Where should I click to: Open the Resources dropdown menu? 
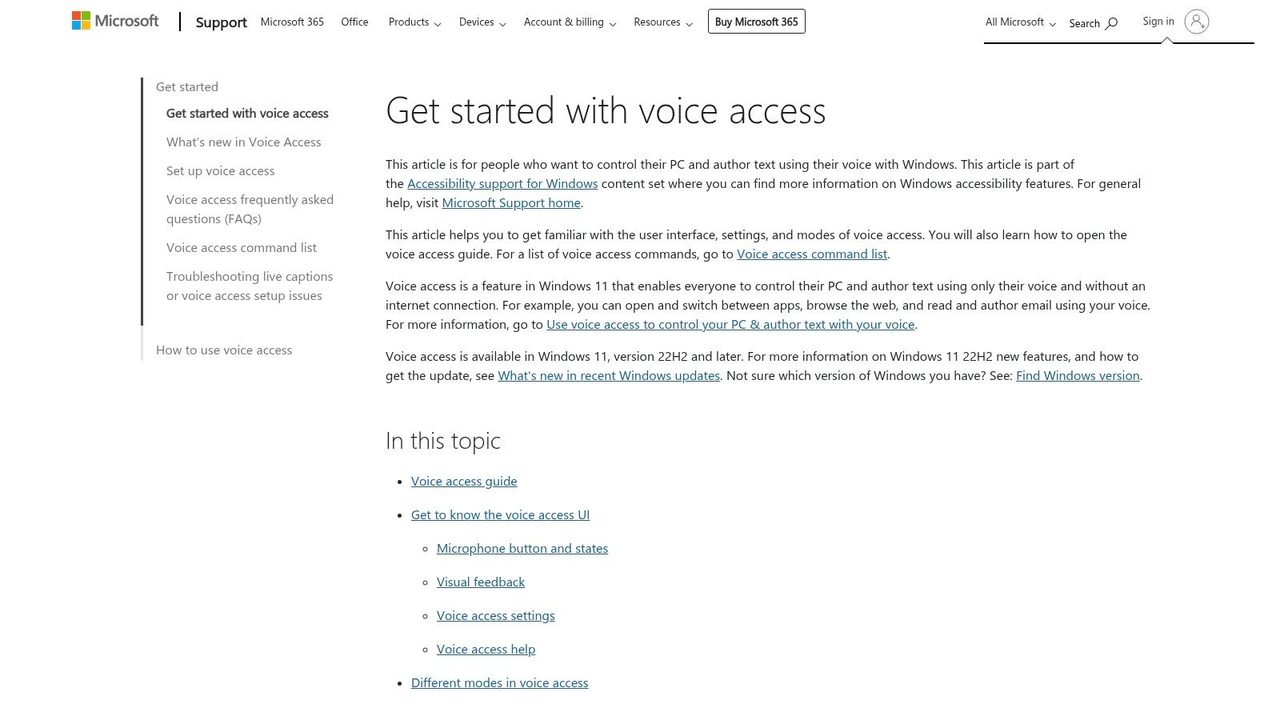663,22
